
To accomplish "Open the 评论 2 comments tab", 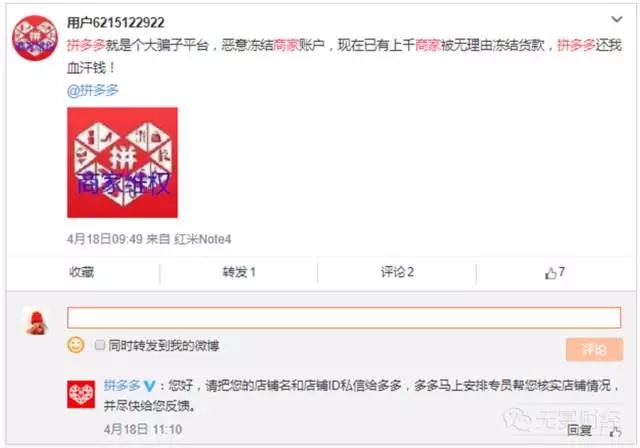I will tap(397, 272).
